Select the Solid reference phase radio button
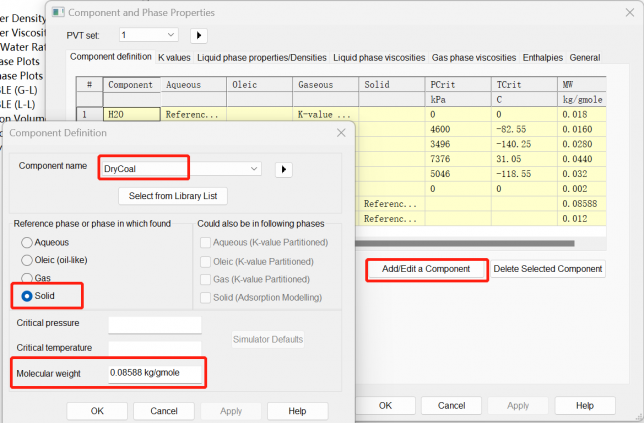This screenshot has height=423, width=644. pyautogui.click(x=27, y=297)
